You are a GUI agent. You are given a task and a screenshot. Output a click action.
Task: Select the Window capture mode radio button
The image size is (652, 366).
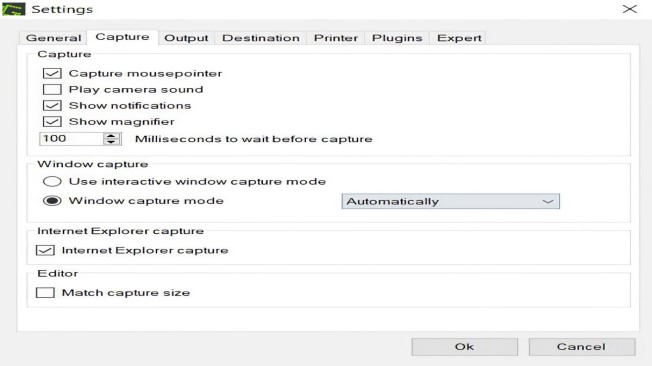(x=52, y=201)
